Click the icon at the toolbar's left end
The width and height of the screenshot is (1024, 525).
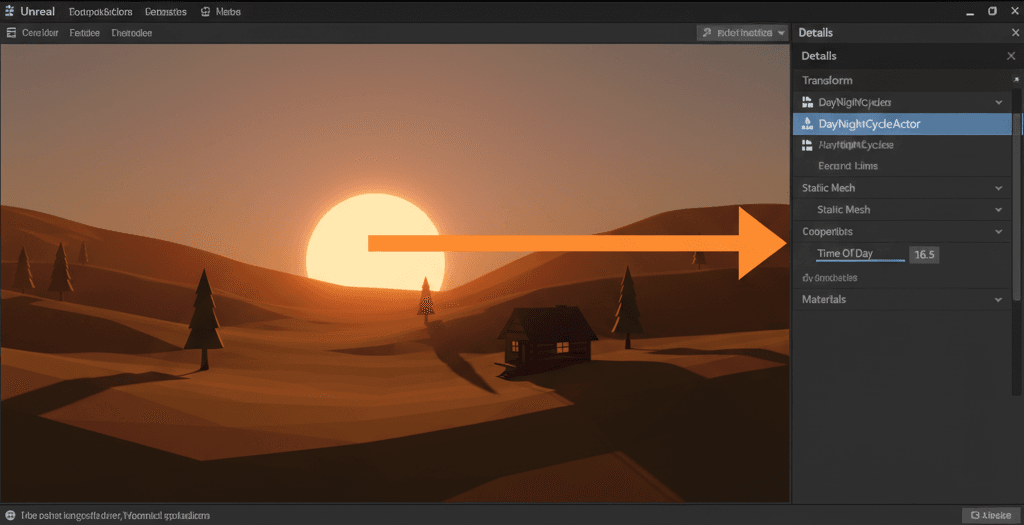click(10, 32)
